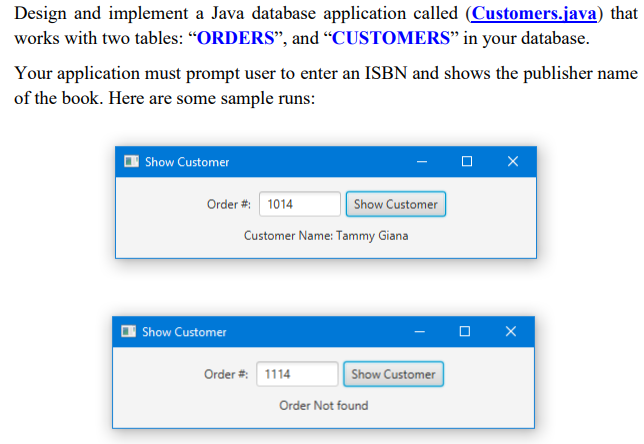Click 'Order #:' label in the 1114 window
The image size is (644, 444).
click(x=226, y=374)
